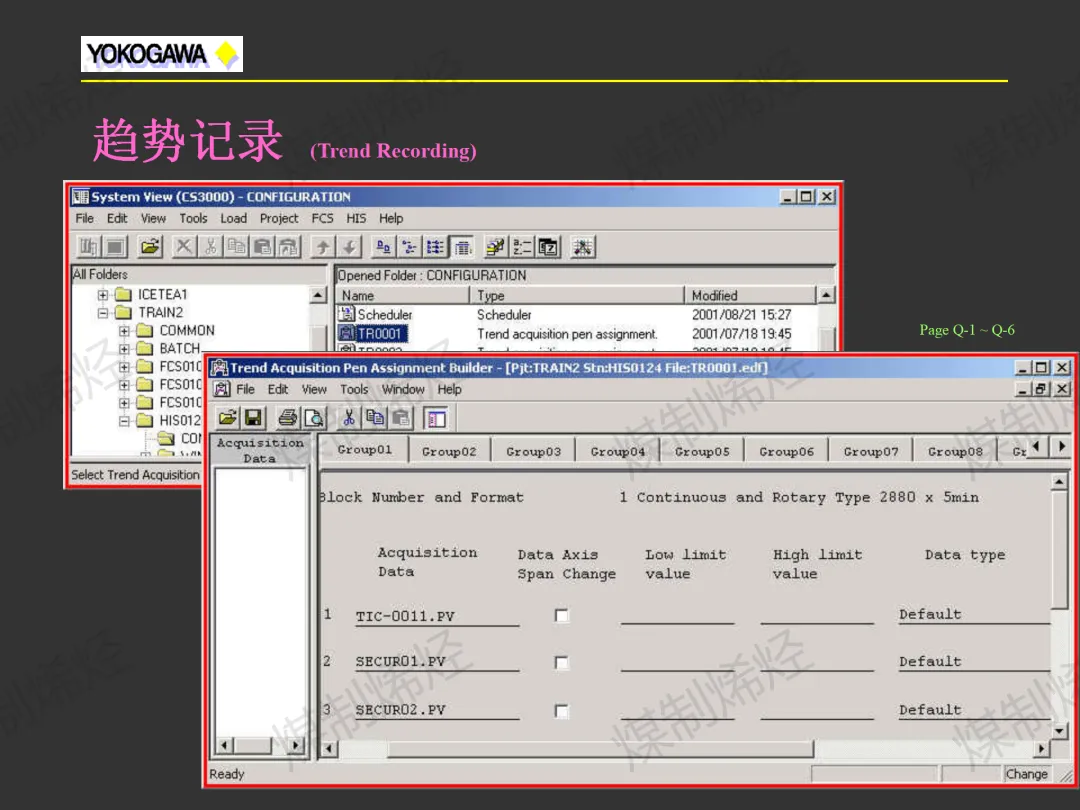Click the Data type field for SECUR02.PV
The image size is (1080, 810).
tap(974, 710)
